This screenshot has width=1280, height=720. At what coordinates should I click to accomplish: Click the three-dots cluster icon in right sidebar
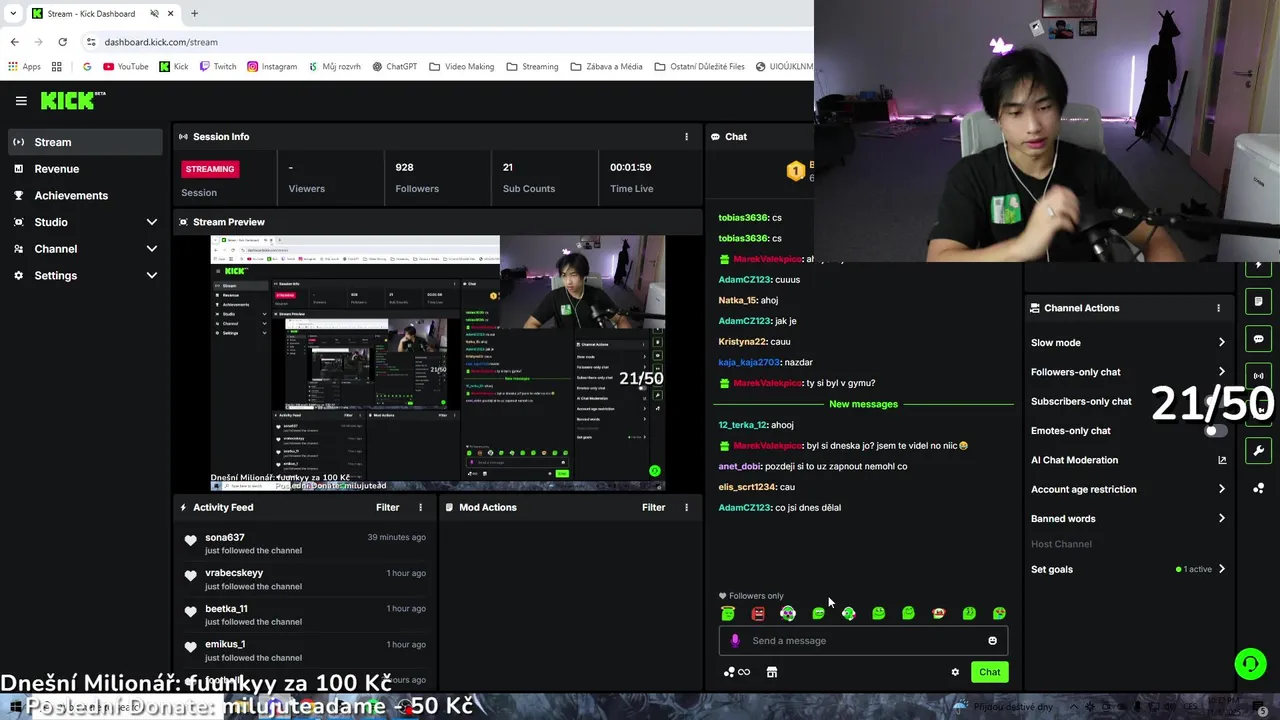[x=1259, y=488]
